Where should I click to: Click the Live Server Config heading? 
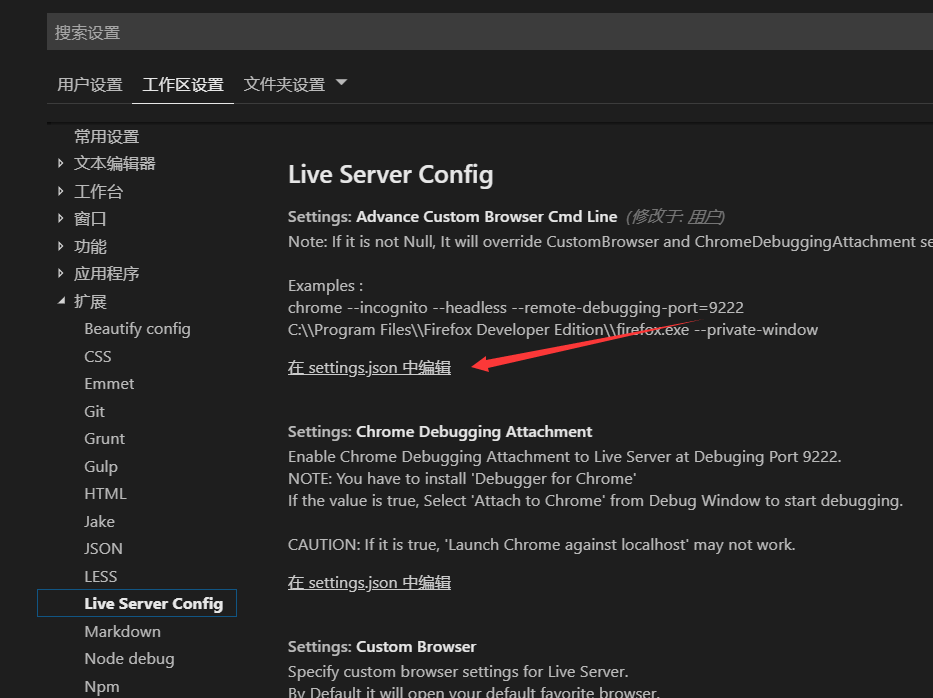[x=390, y=175]
